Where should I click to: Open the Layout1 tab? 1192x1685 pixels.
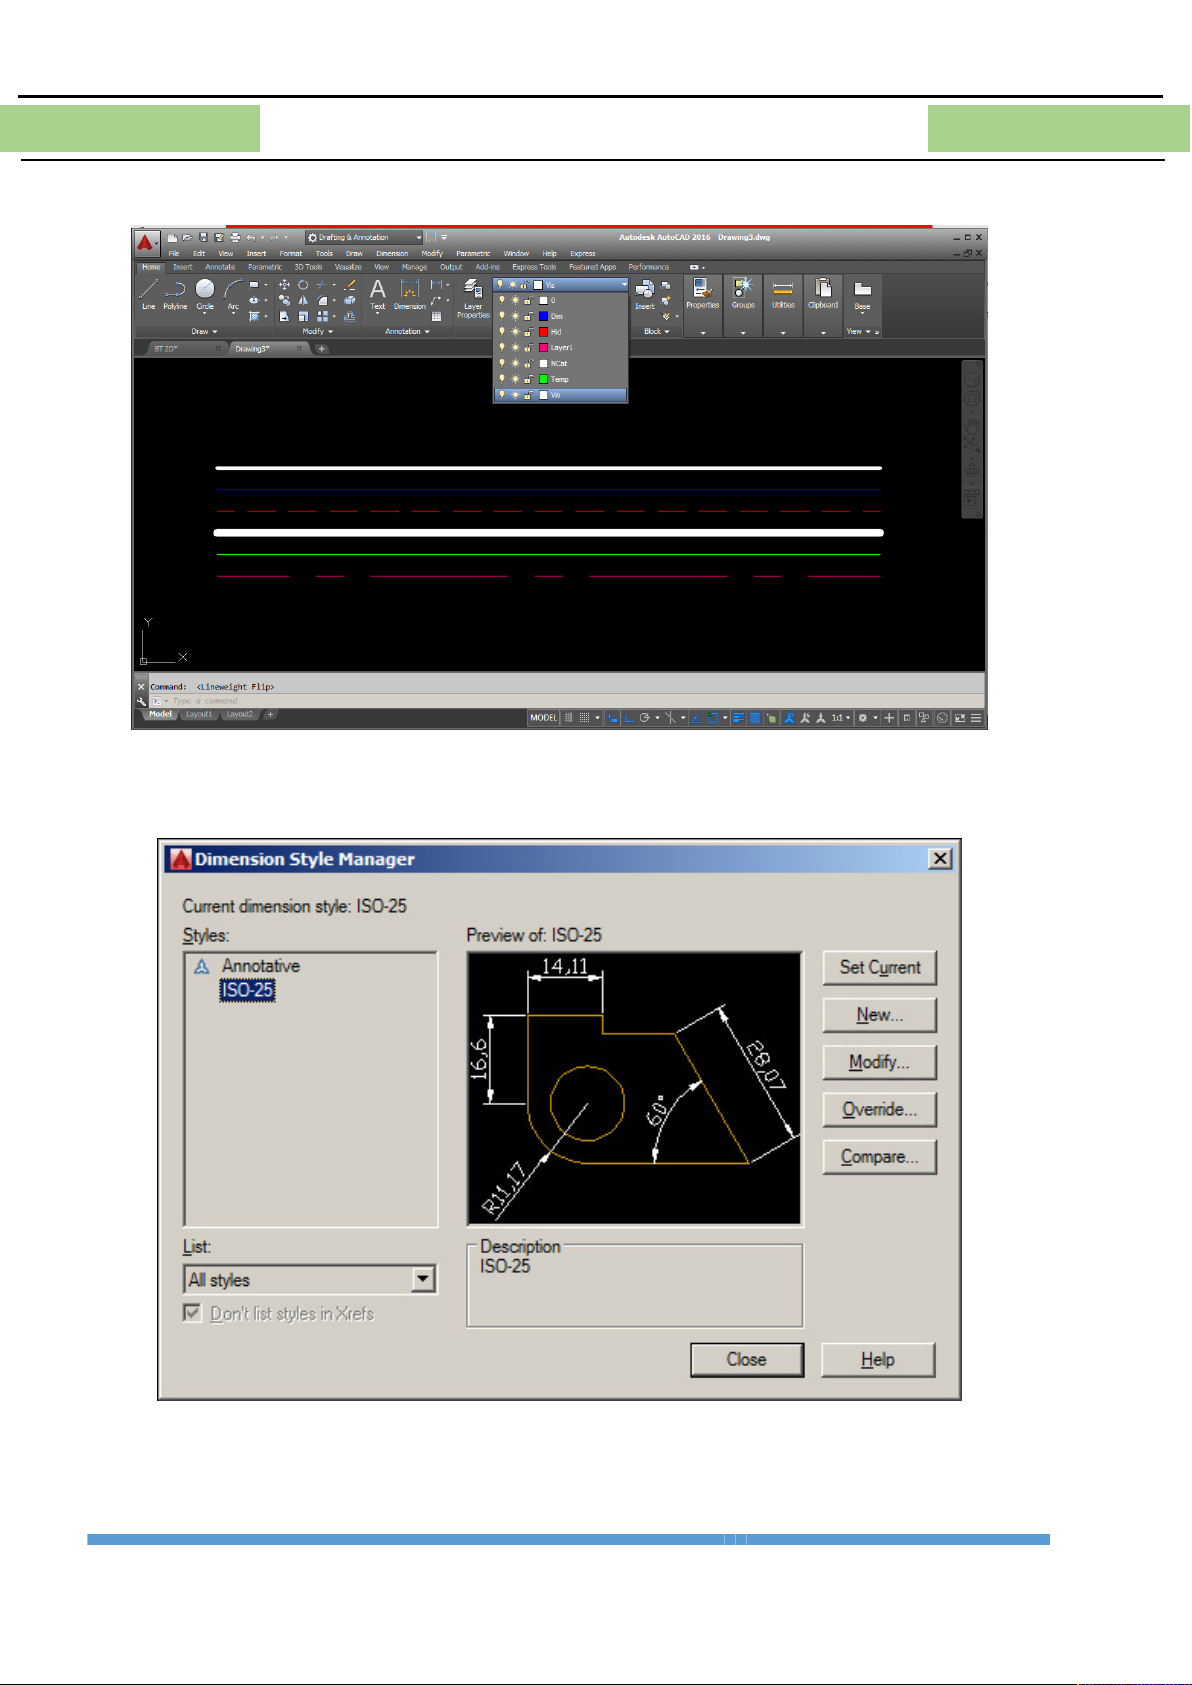coord(199,715)
